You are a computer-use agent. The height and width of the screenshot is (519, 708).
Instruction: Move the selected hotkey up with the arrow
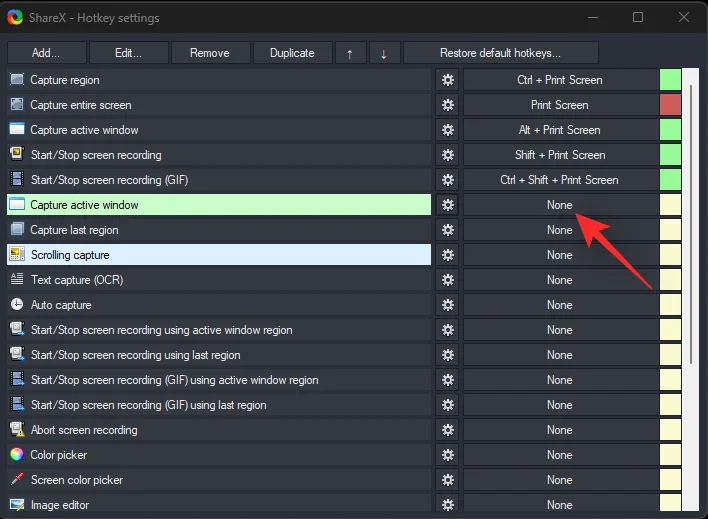point(349,53)
